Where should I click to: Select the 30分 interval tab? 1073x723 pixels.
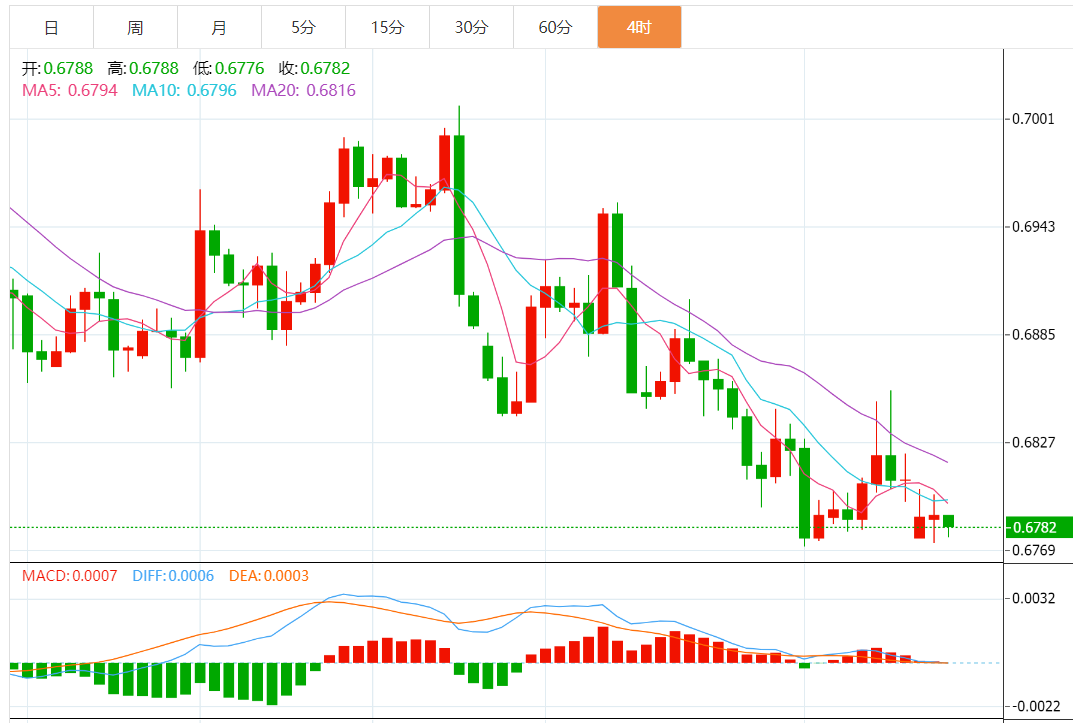click(x=471, y=27)
